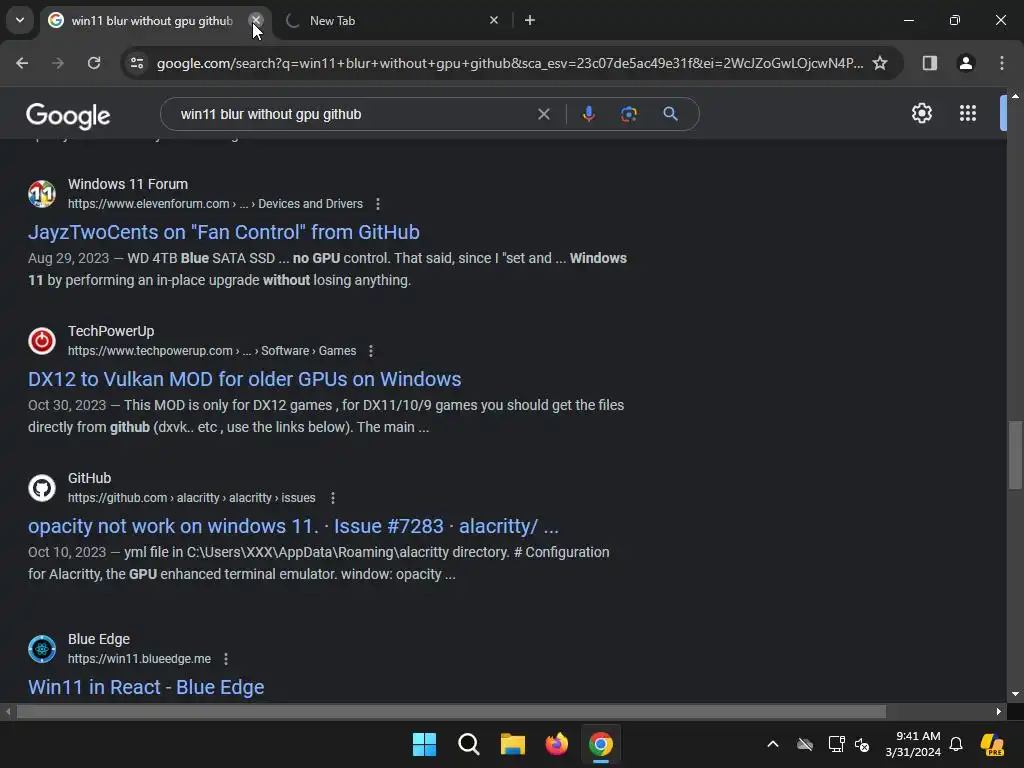Go back using the browser back arrow
1024x768 pixels.
pyautogui.click(x=22, y=63)
